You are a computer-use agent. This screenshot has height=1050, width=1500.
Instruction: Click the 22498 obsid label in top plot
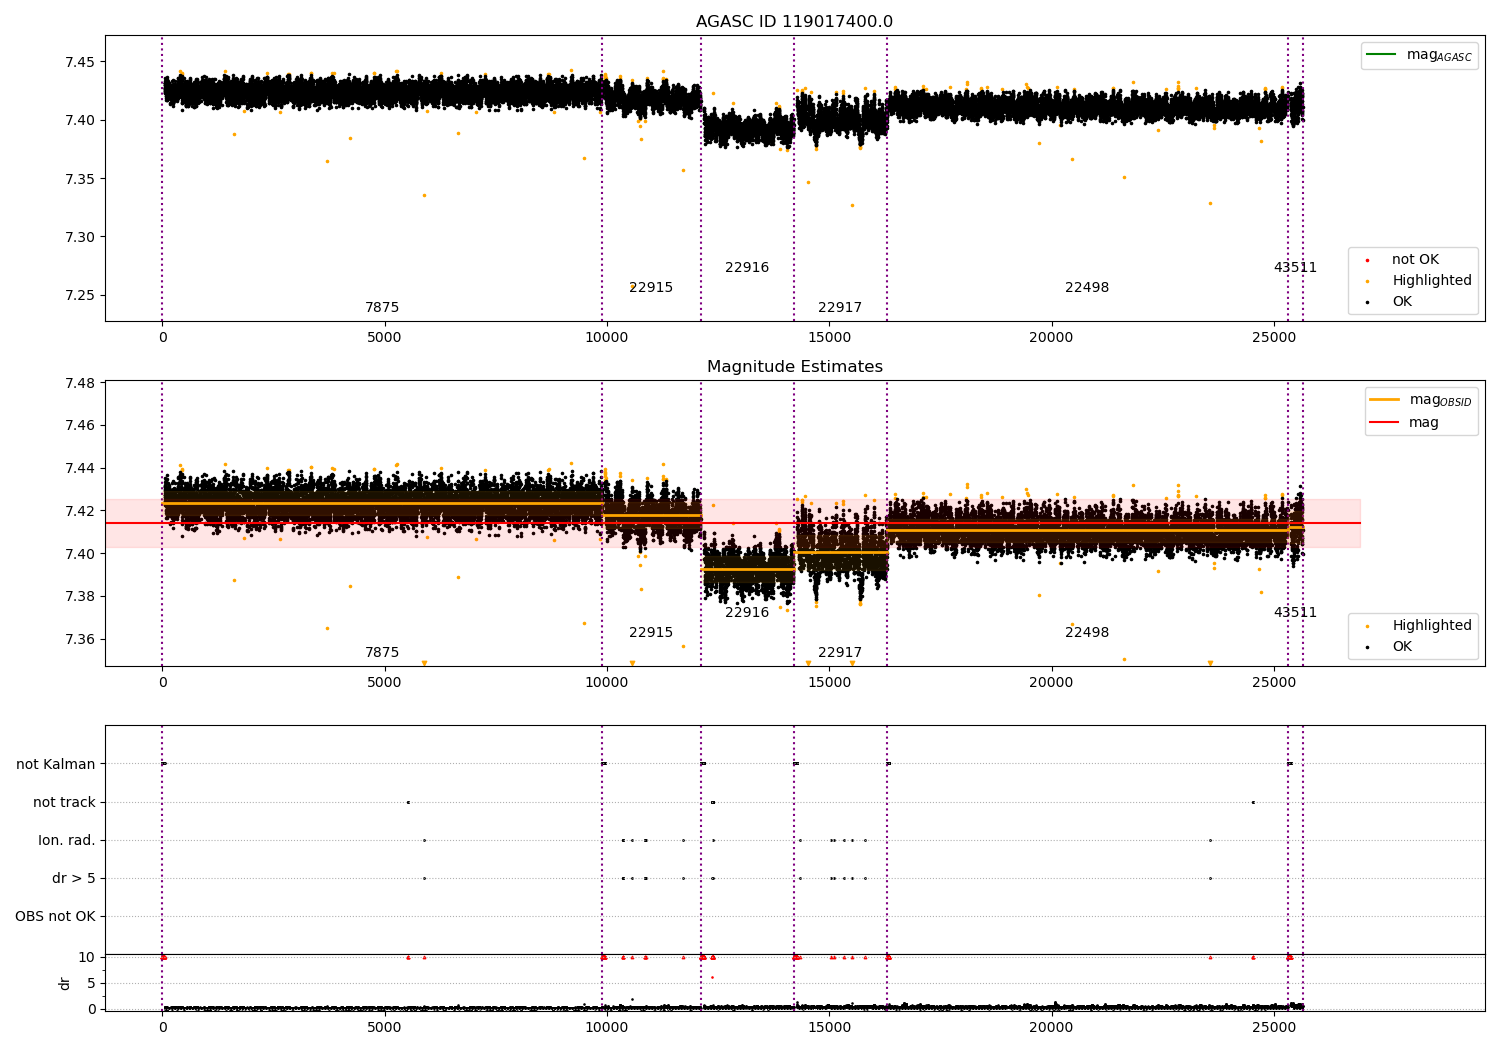pyautogui.click(x=1087, y=288)
